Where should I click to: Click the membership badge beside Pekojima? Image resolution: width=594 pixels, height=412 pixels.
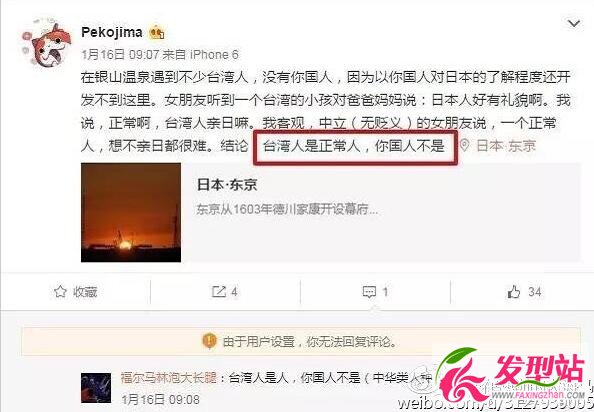[x=156, y=33]
